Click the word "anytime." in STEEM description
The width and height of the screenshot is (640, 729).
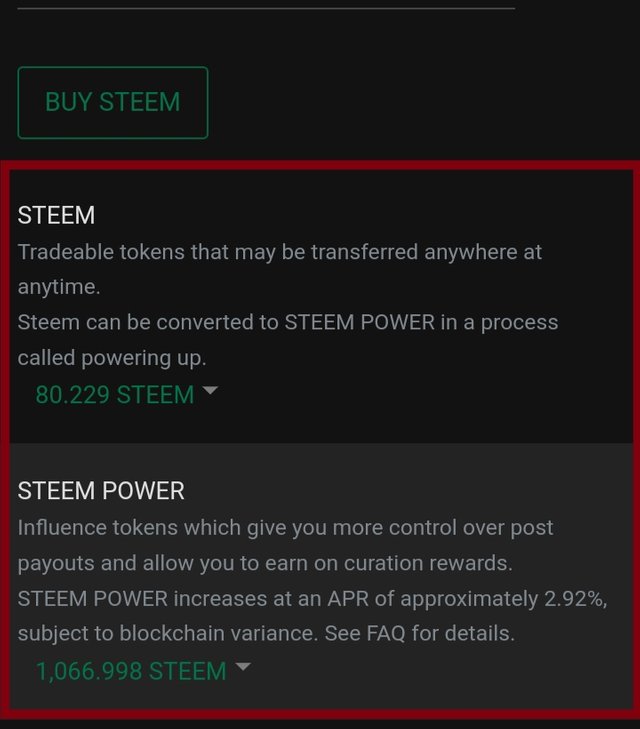point(59,287)
